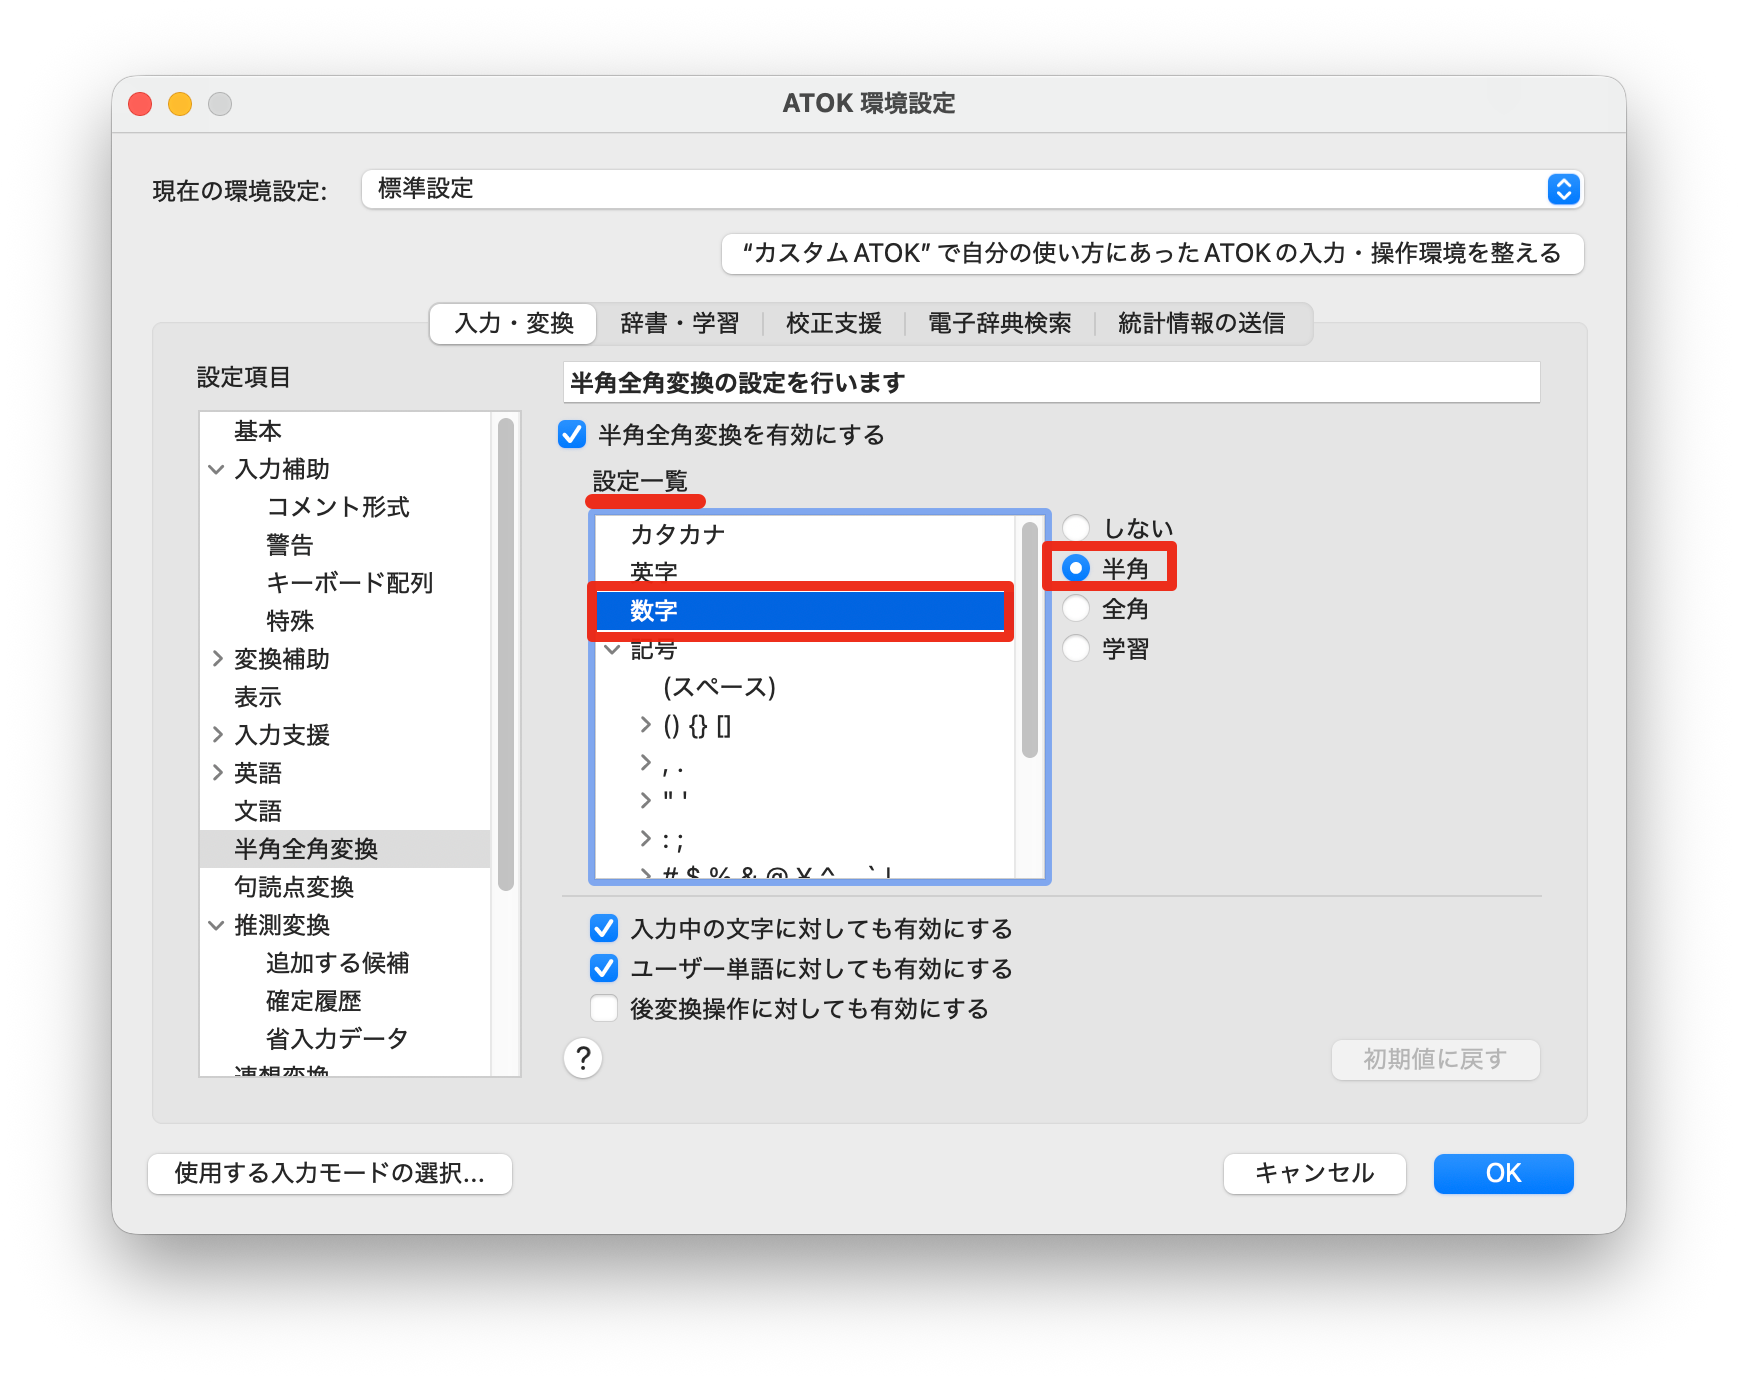Uncheck 半角全角変換を有効にする checkbox
1738x1382 pixels.
572,435
